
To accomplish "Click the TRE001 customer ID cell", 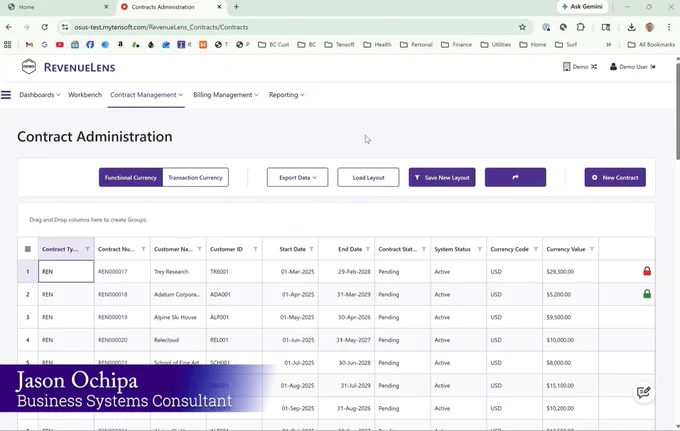I will tap(234, 271).
